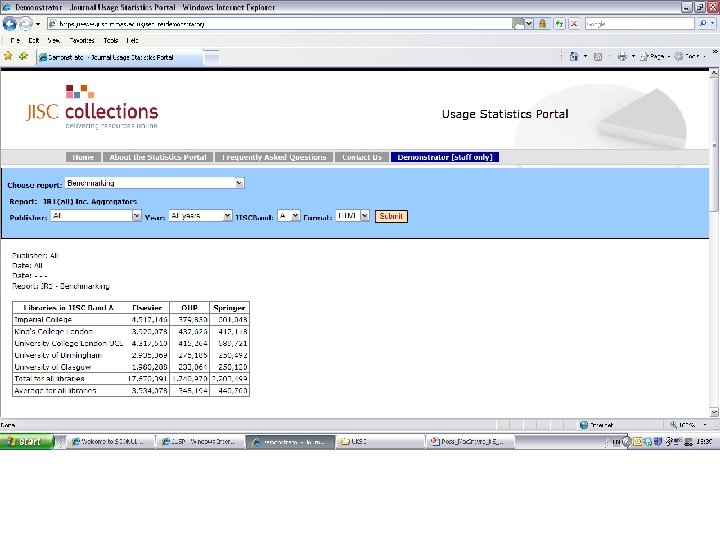This screenshot has height=540, width=720.
Task: Expand the Year dropdown
Action: point(227,215)
